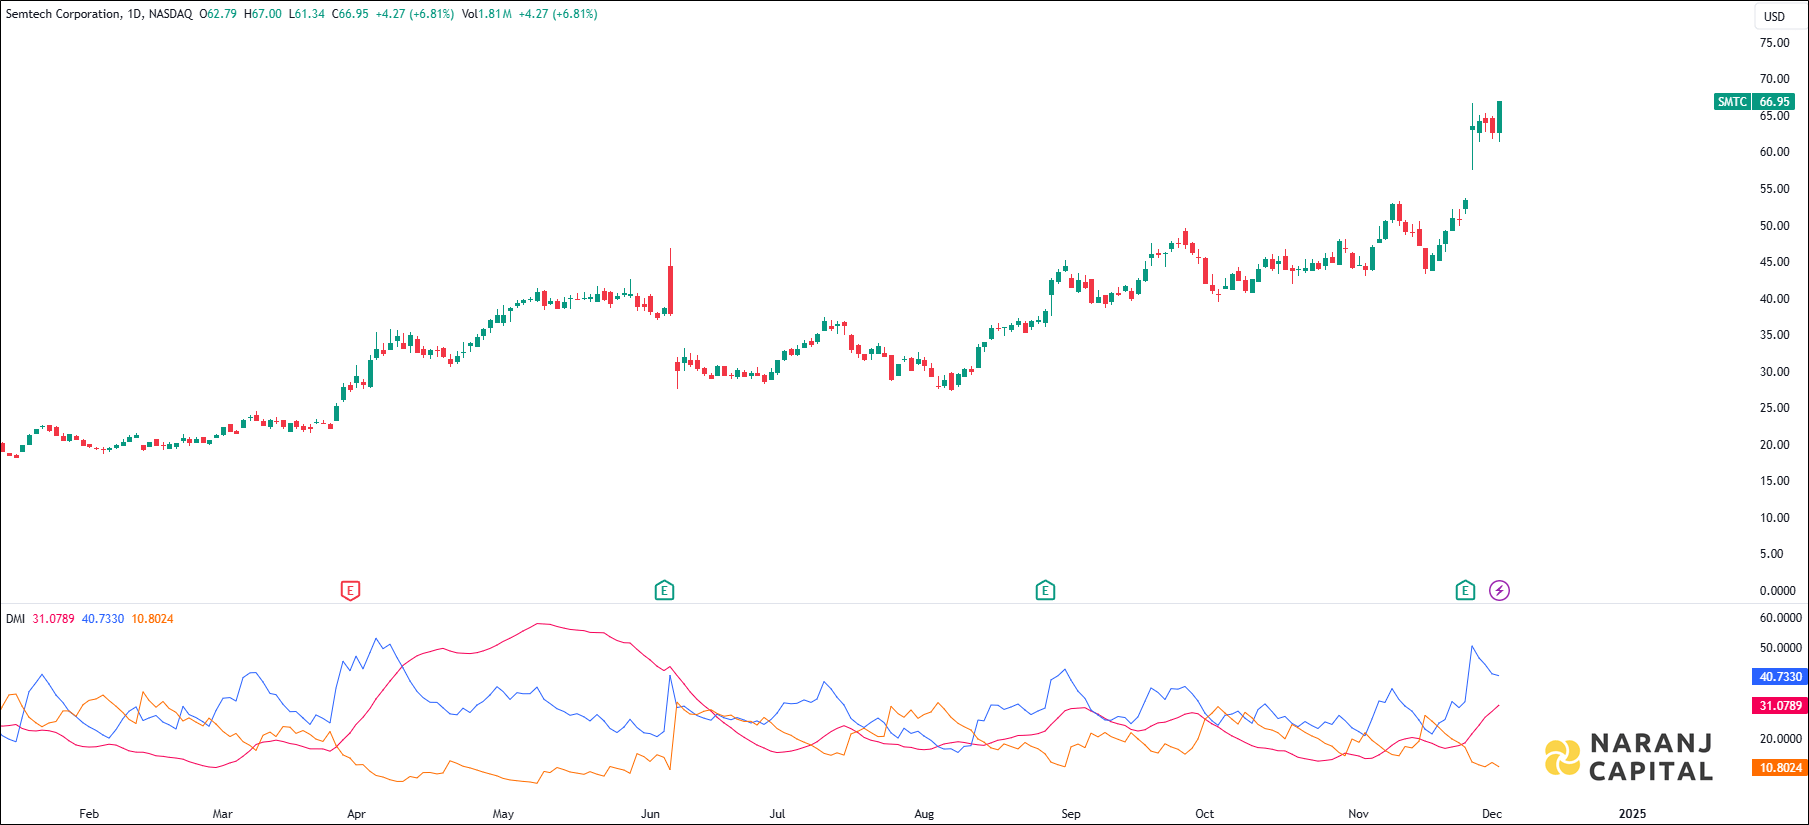Click the Semtech Corporation symbol title
The height and width of the screenshot is (825, 1809).
click(64, 14)
